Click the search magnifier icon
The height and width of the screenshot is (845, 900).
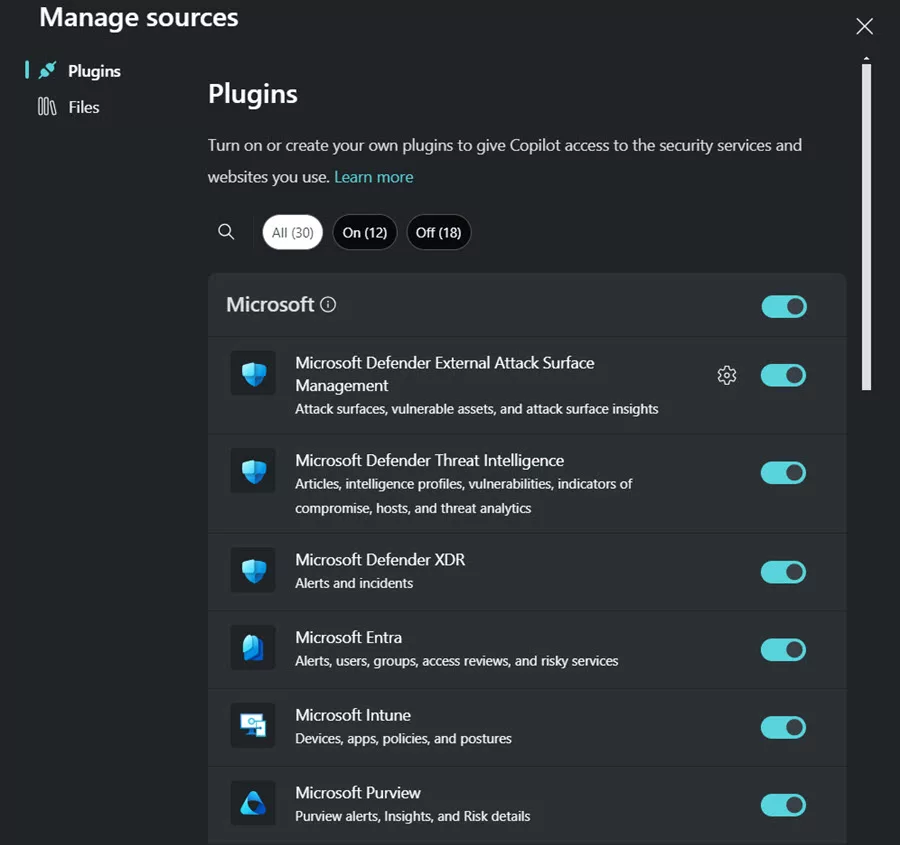click(x=226, y=232)
